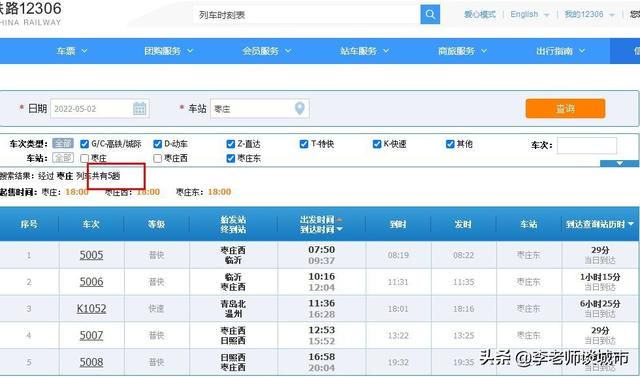Click departure time 16:58 cell

pos(322,357)
